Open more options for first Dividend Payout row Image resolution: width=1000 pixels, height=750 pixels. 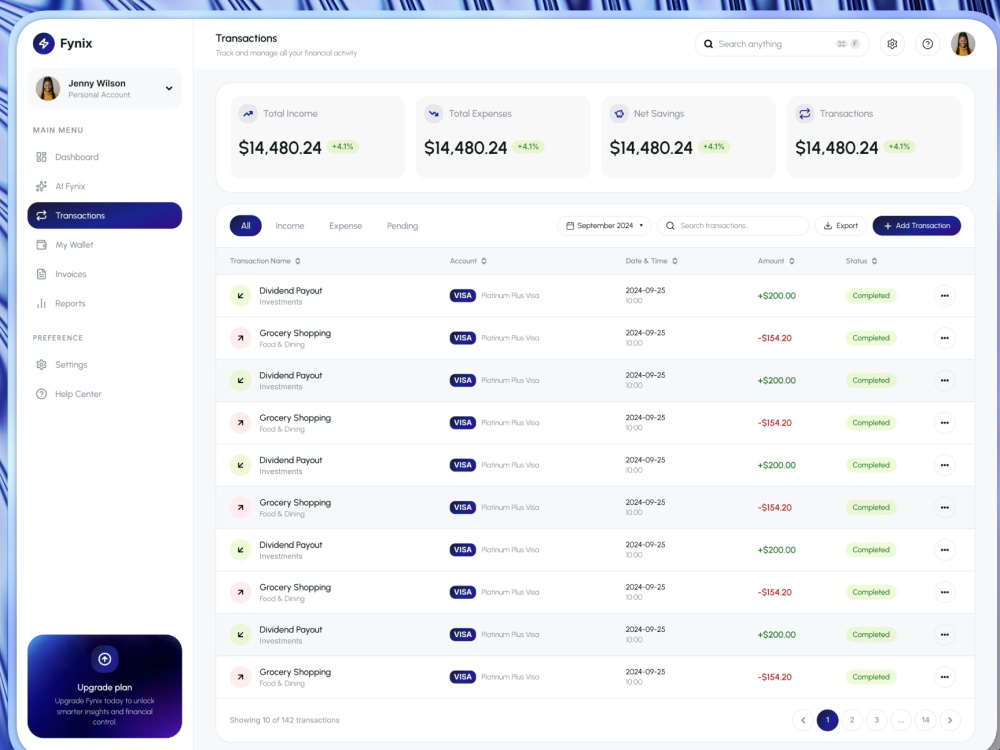click(944, 296)
